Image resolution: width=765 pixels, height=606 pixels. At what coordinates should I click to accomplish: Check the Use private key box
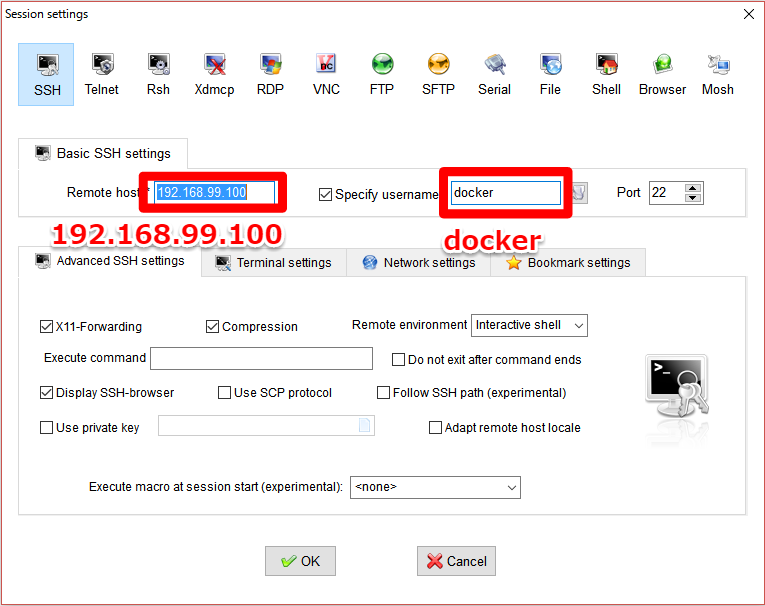click(46, 428)
